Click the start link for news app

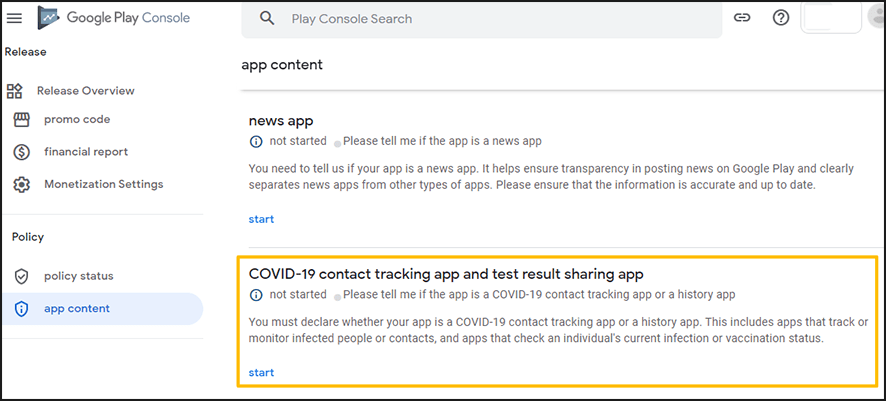(x=261, y=219)
